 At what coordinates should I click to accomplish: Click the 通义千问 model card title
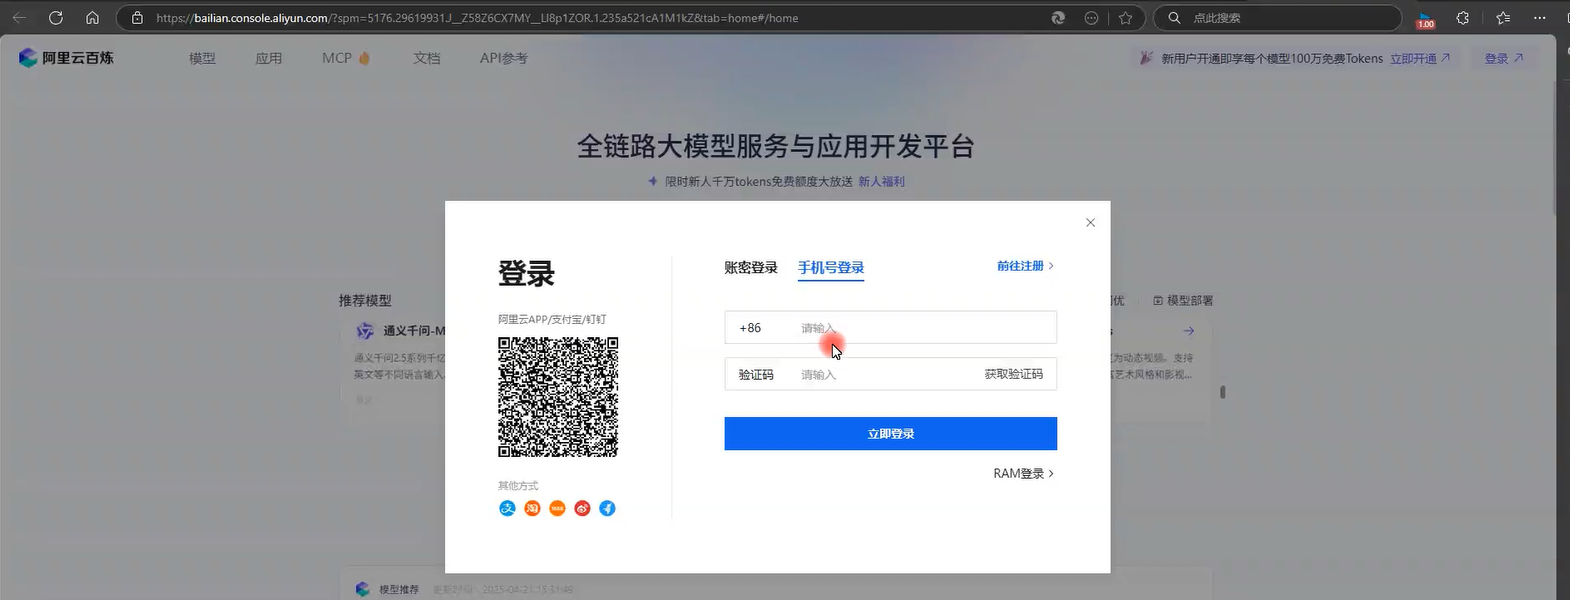[414, 331]
